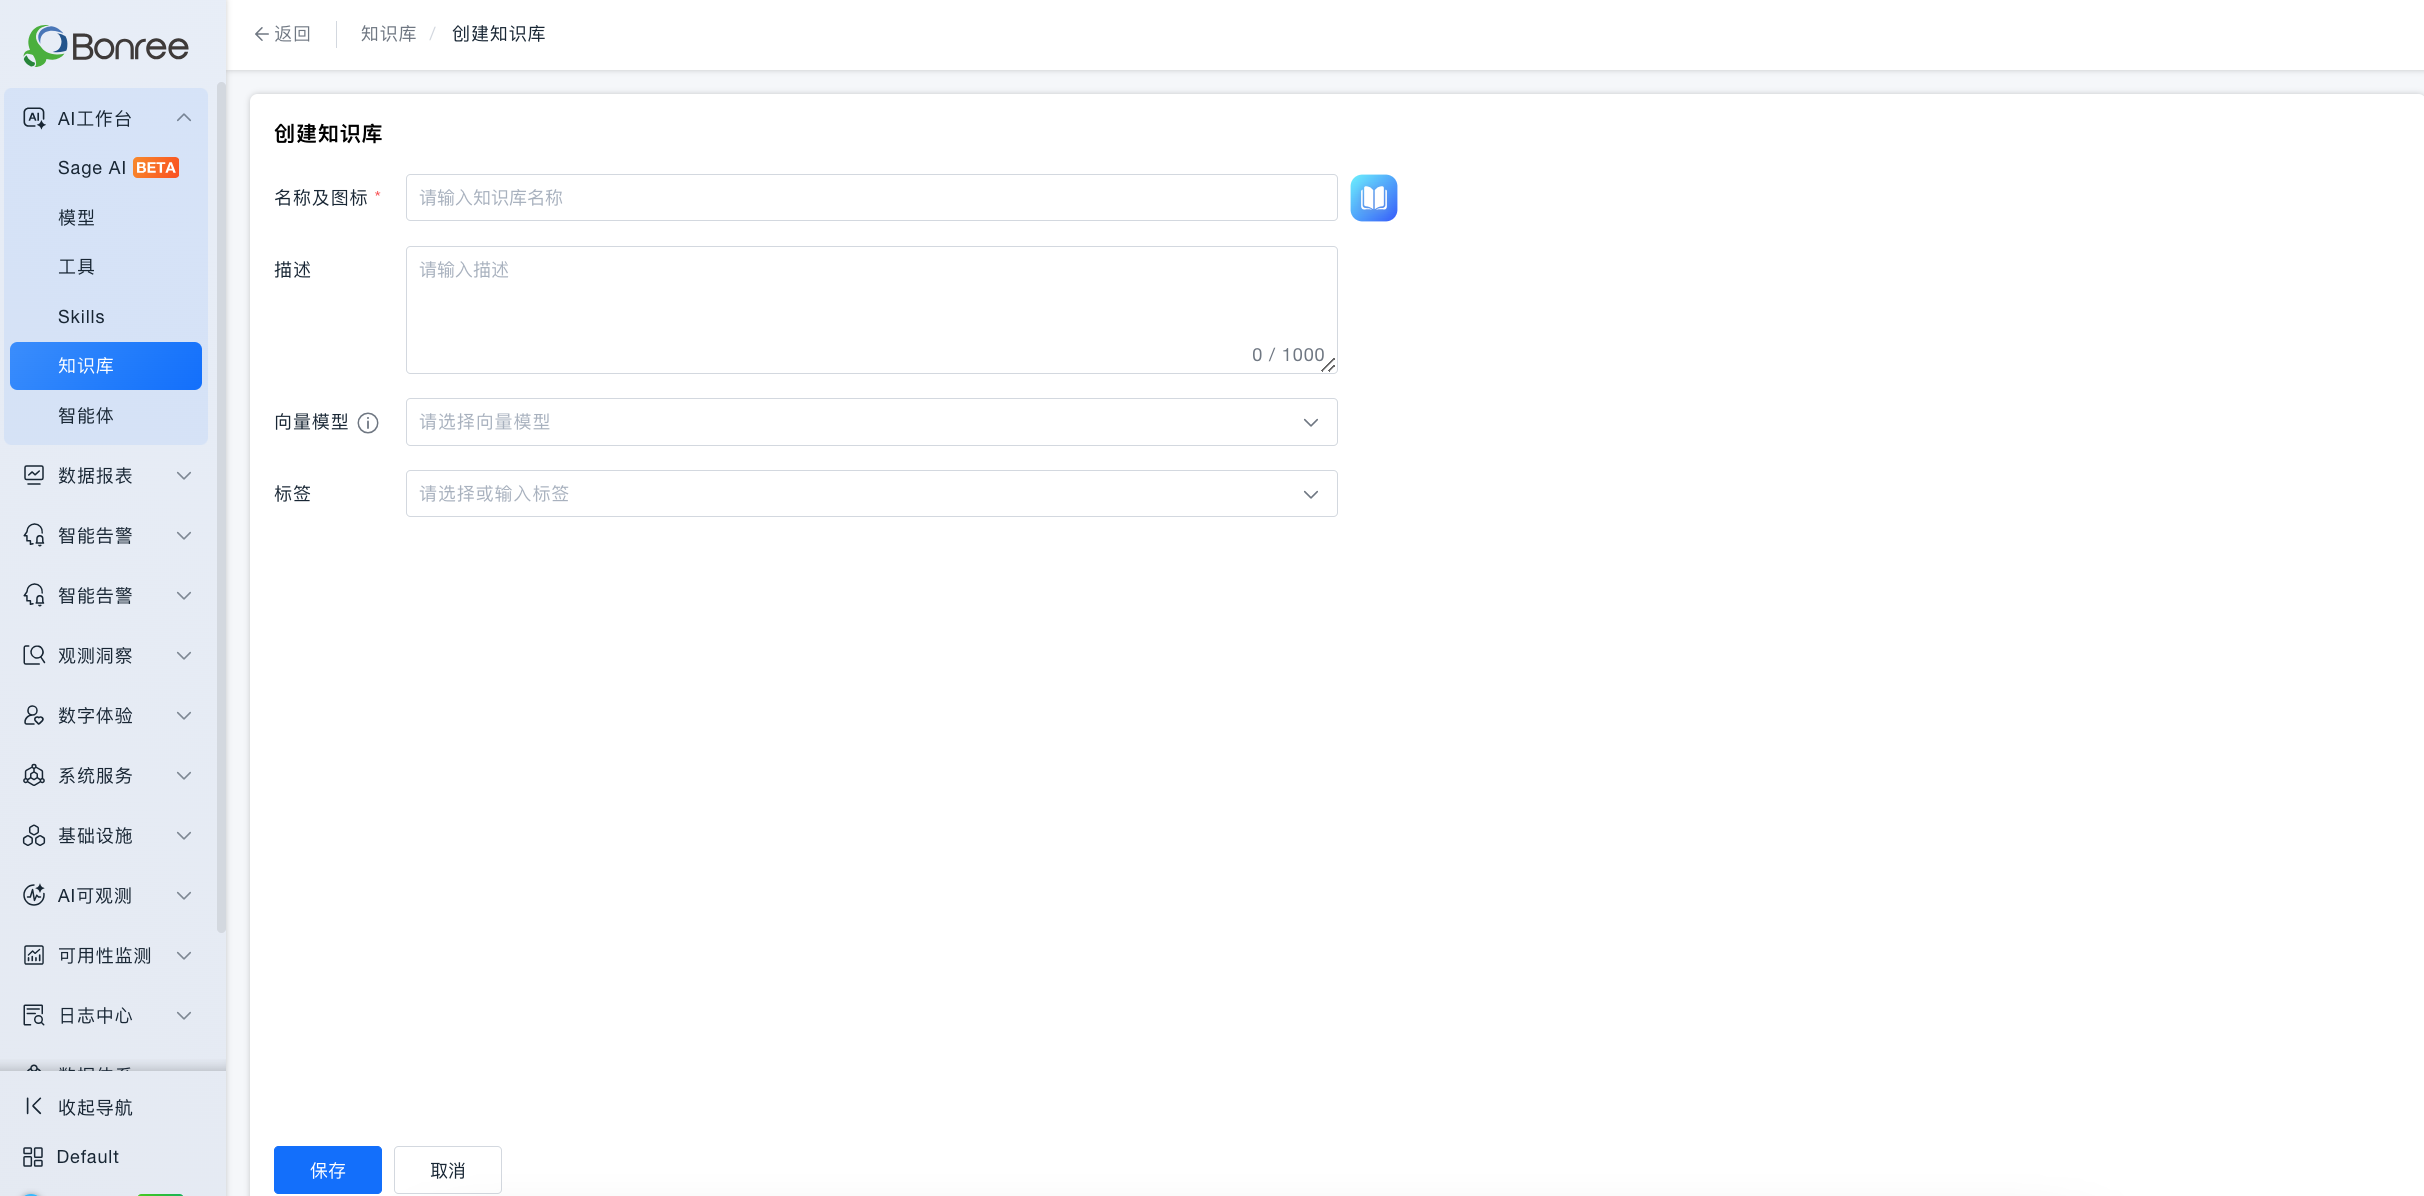This screenshot has width=2424, height=1196.
Task: Click the 数字体验 sidebar icon
Action: 34,715
